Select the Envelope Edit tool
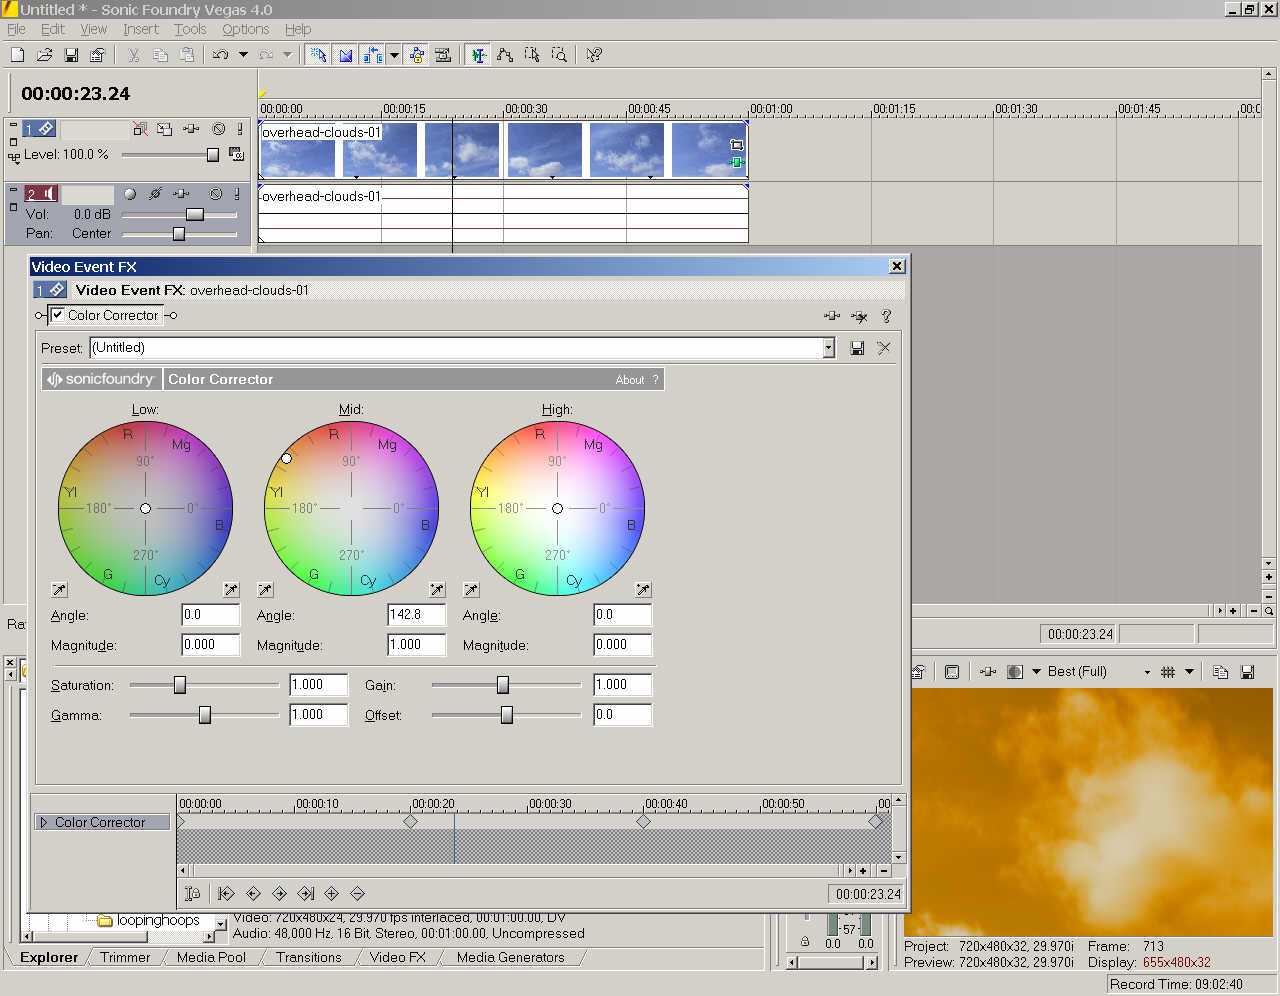1280x996 pixels. [x=505, y=55]
